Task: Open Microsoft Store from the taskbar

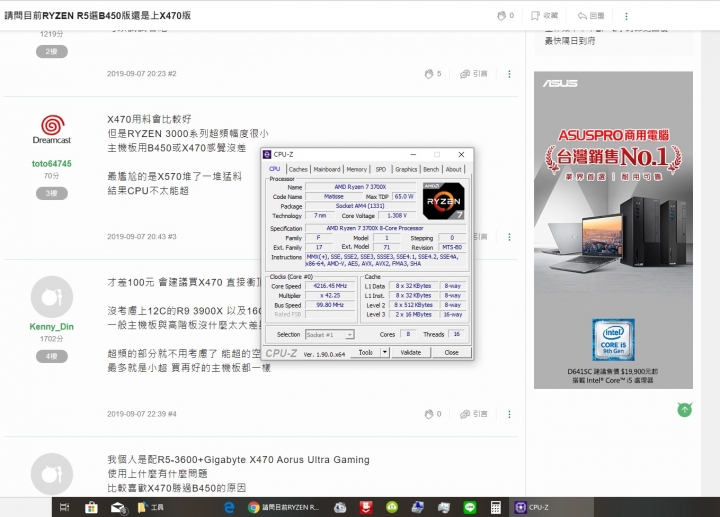Action: click(91, 507)
